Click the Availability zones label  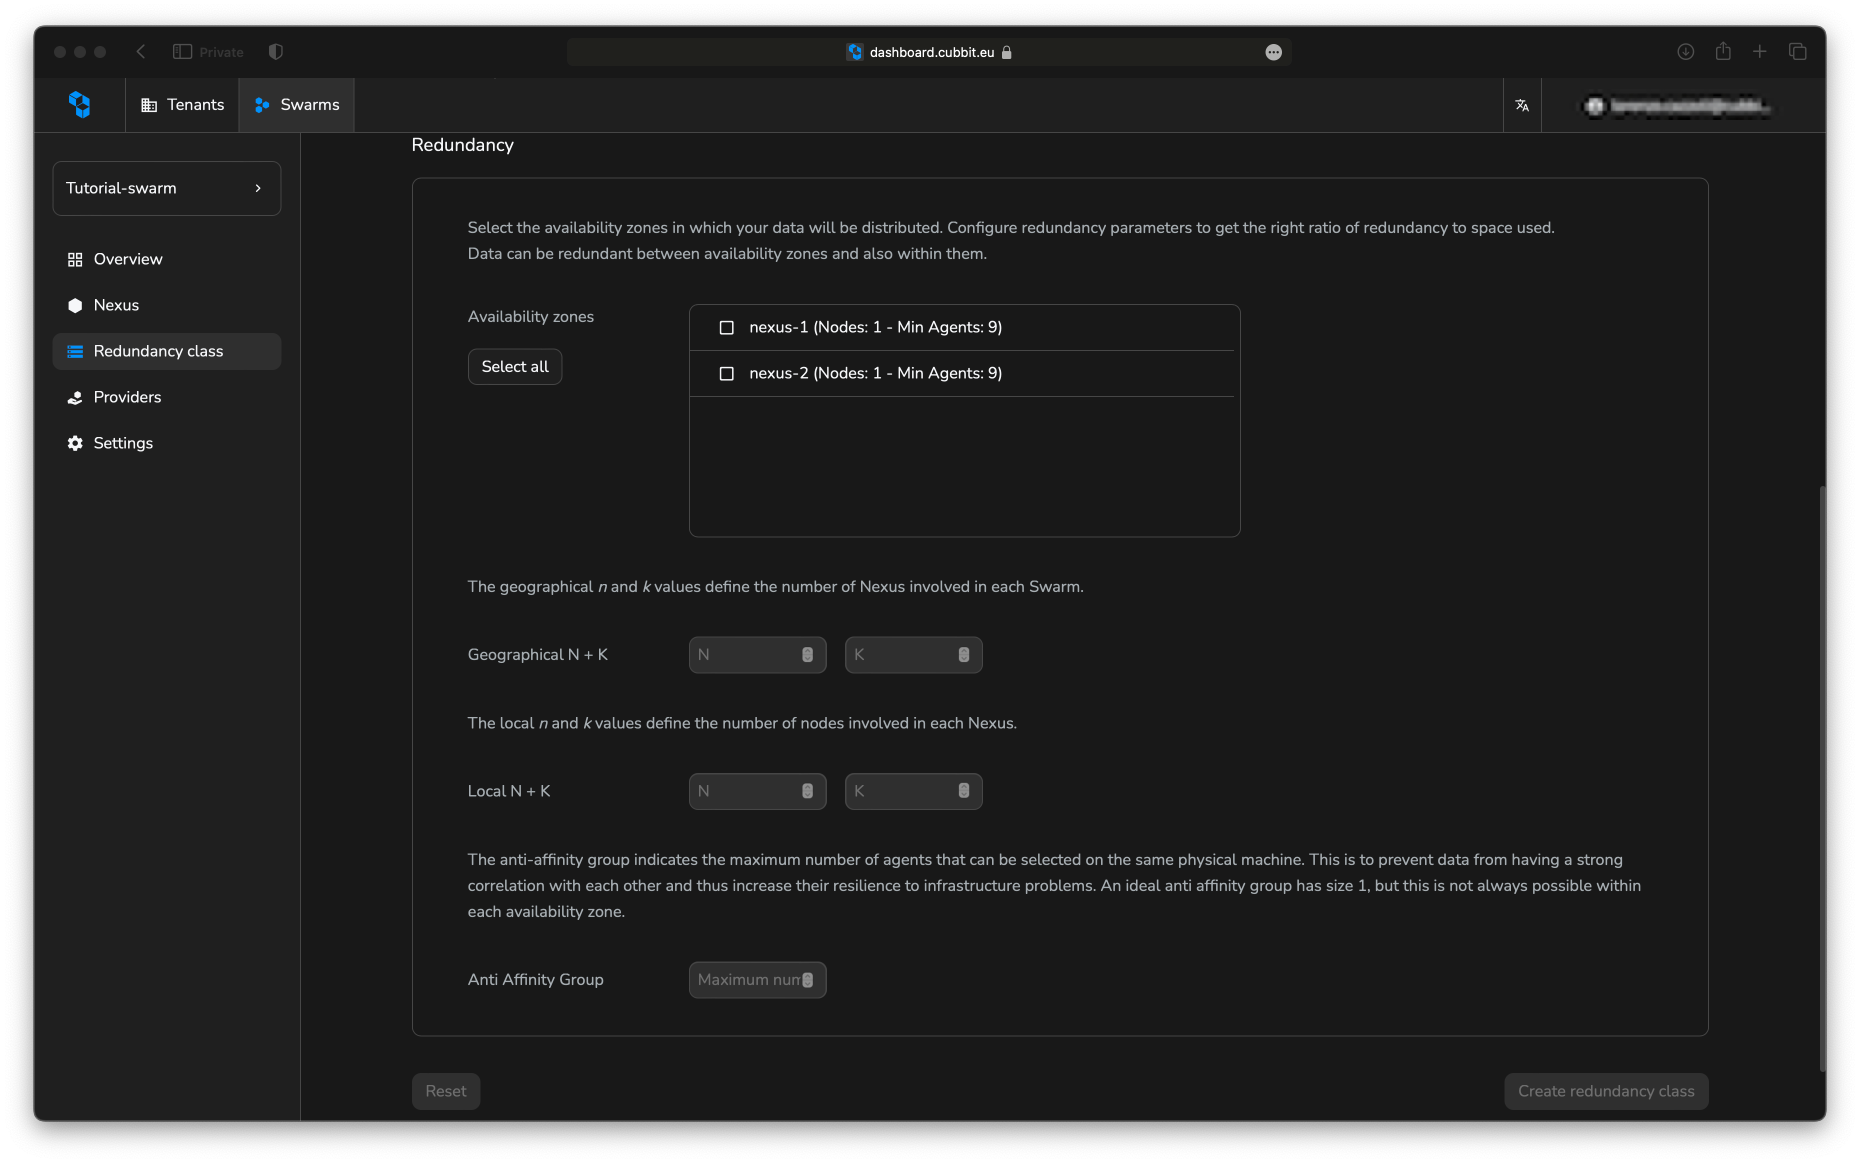531,317
